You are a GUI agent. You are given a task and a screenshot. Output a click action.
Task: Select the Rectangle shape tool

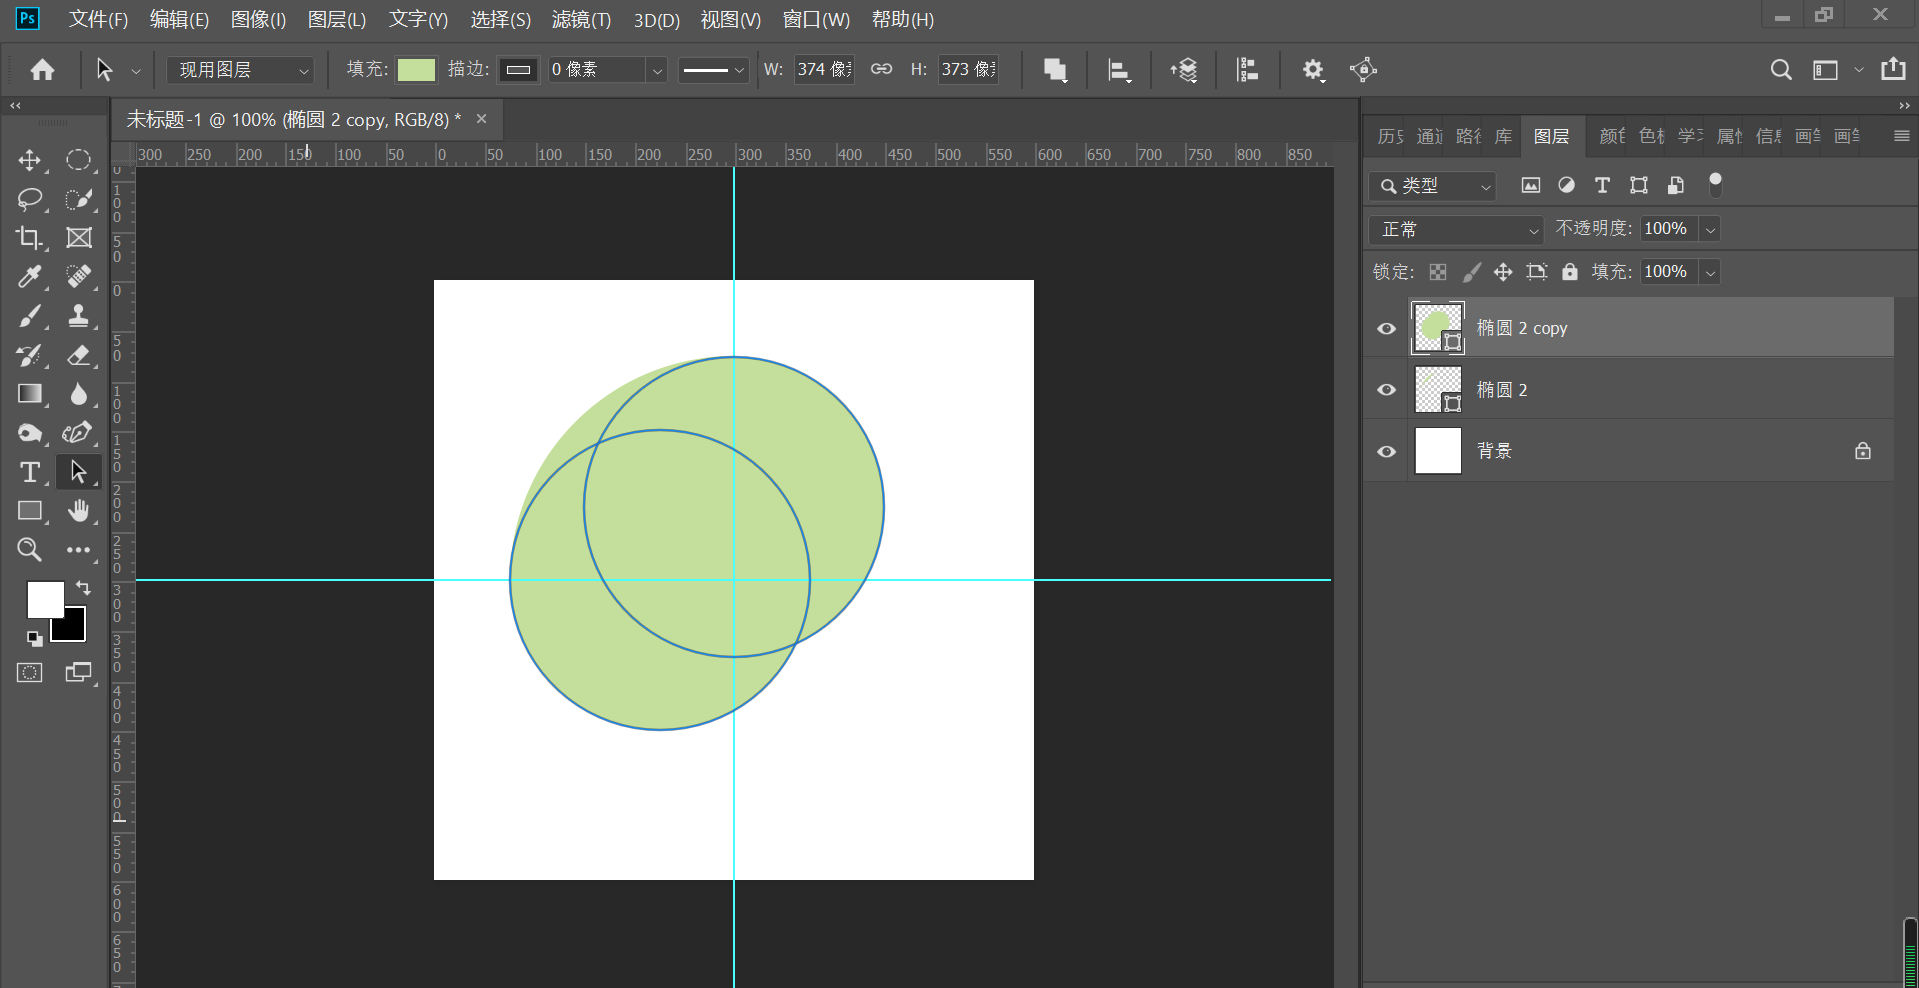30,511
